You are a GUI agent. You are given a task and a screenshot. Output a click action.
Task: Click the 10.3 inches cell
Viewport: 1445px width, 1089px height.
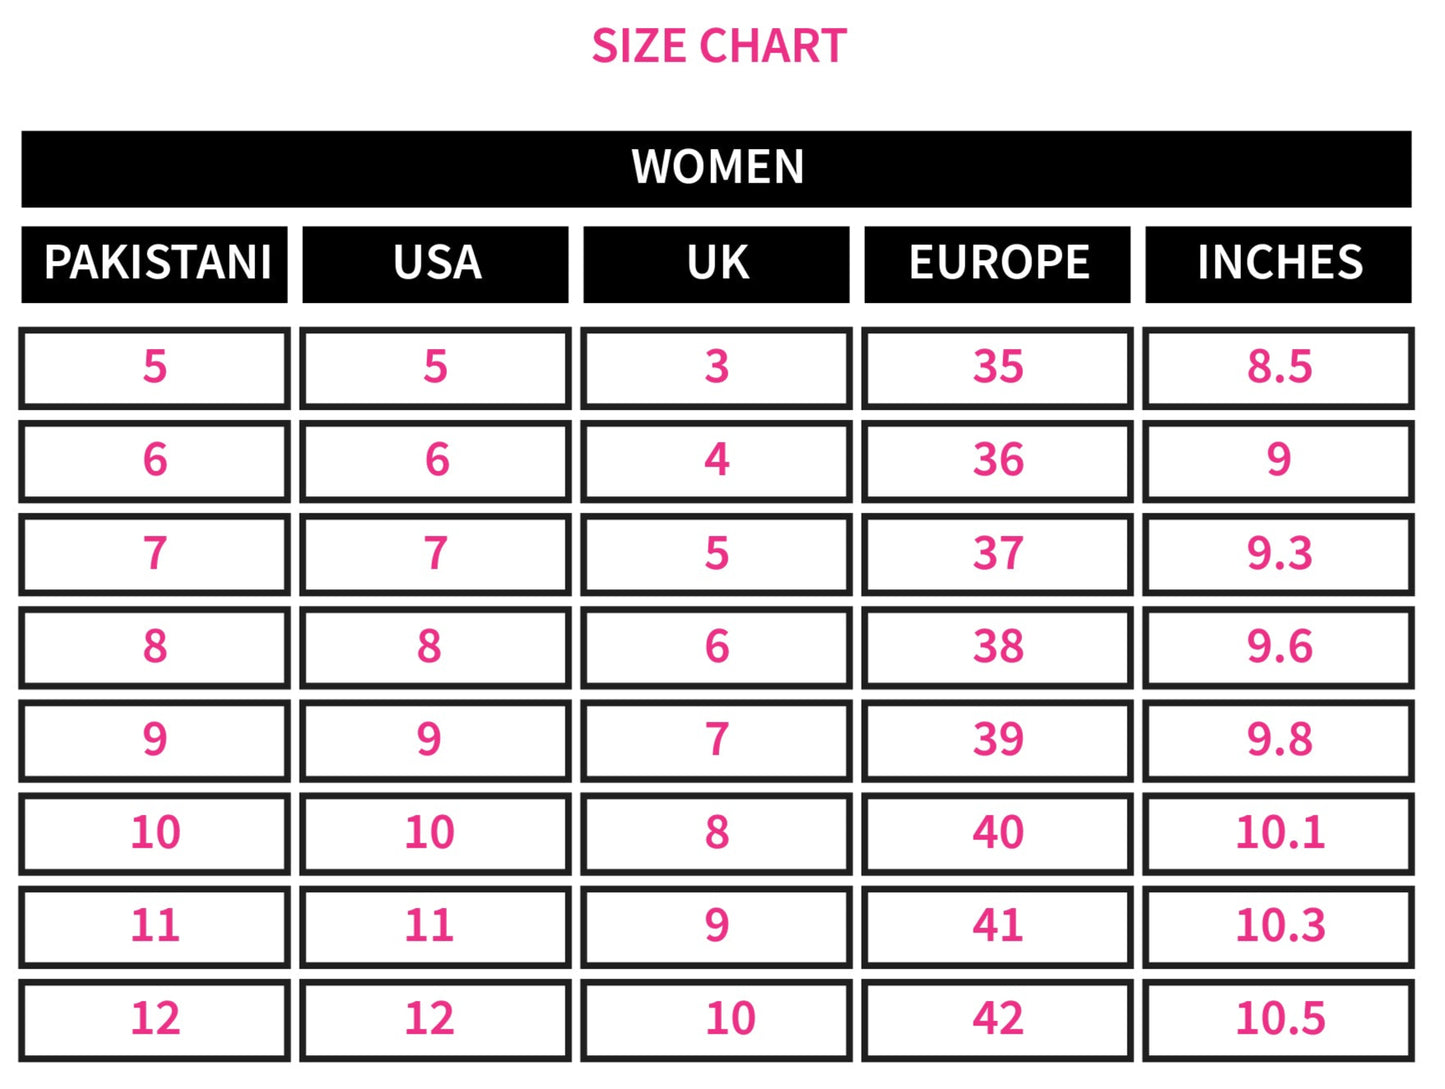click(x=1278, y=926)
